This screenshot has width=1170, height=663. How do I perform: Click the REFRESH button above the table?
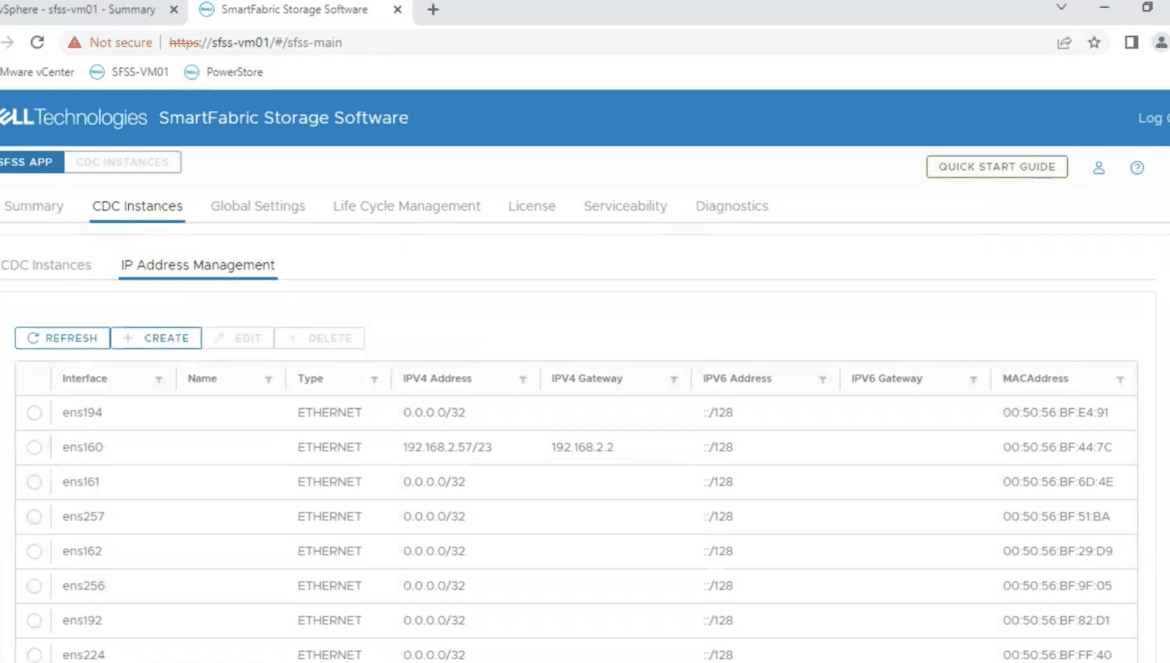coord(63,338)
